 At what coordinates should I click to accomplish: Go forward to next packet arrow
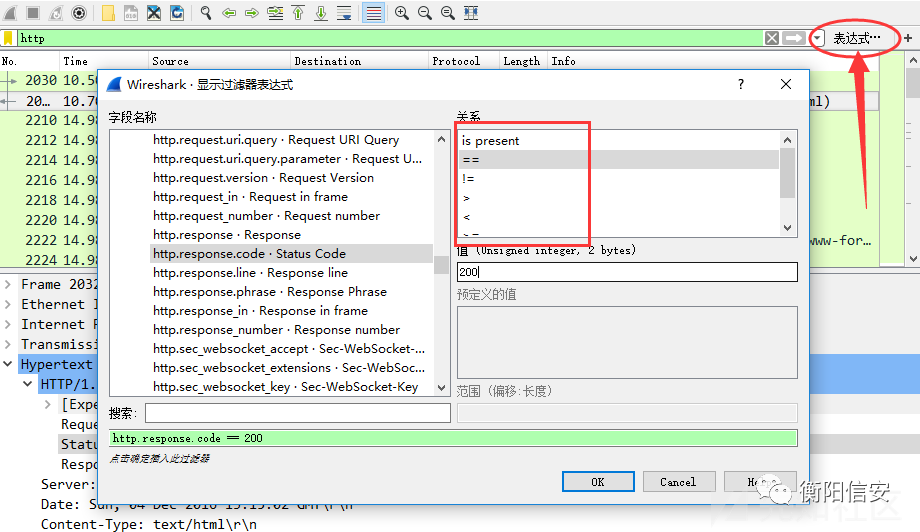click(252, 13)
